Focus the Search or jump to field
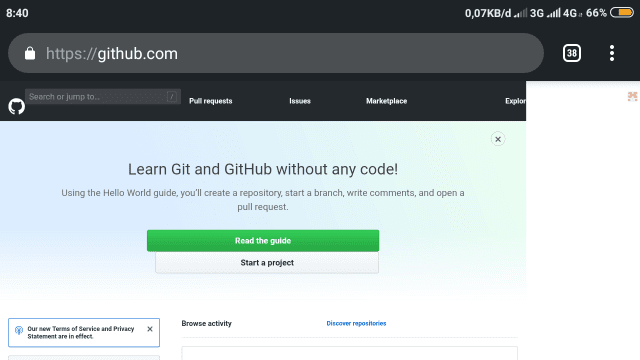Image resolution: width=640 pixels, height=360 pixels. coord(103,97)
